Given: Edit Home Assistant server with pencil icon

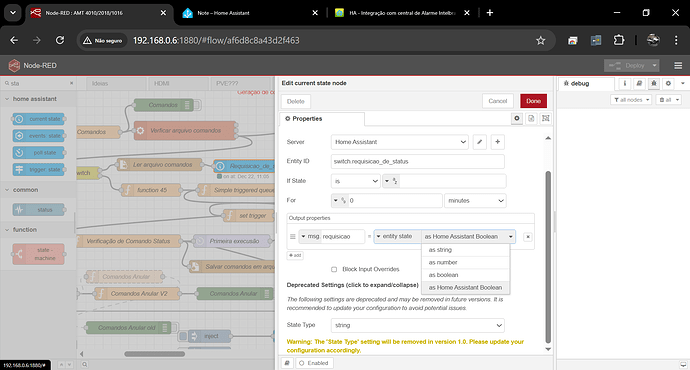Looking at the screenshot, I should tap(479, 142).
